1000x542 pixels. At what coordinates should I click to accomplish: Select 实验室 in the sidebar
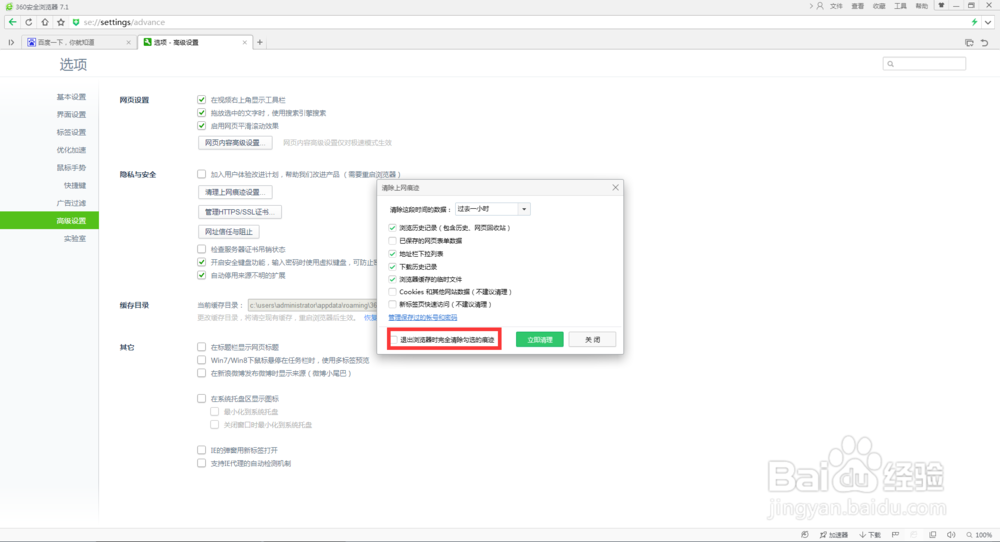coord(75,238)
